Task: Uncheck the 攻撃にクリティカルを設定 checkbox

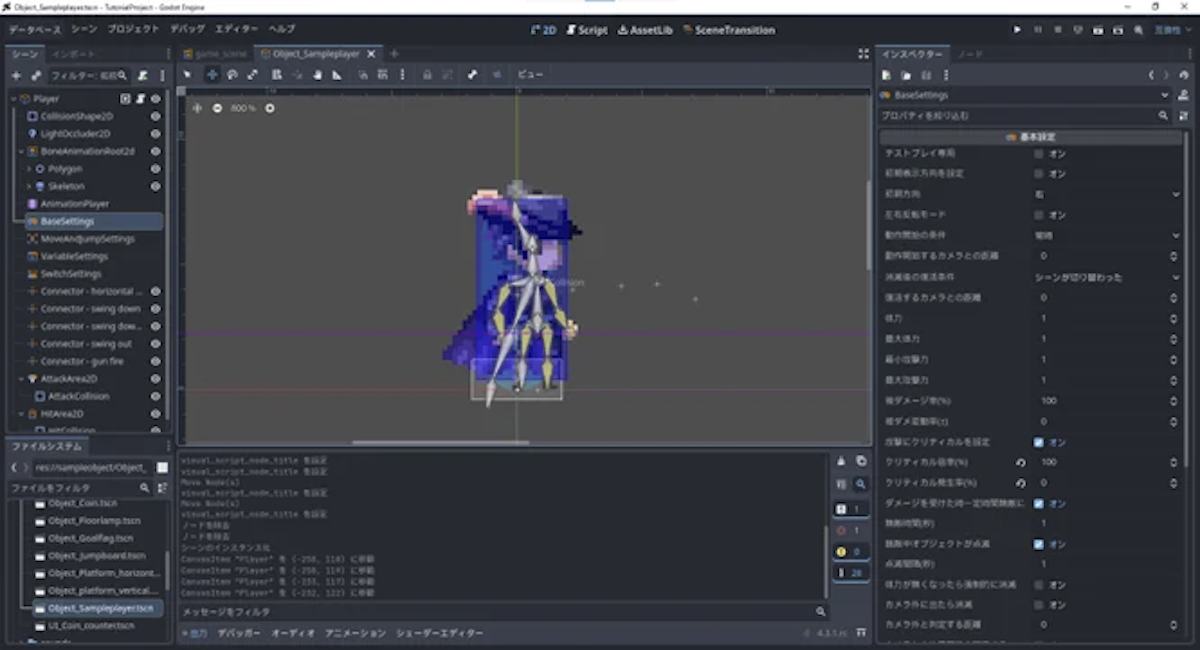Action: tap(1039, 442)
